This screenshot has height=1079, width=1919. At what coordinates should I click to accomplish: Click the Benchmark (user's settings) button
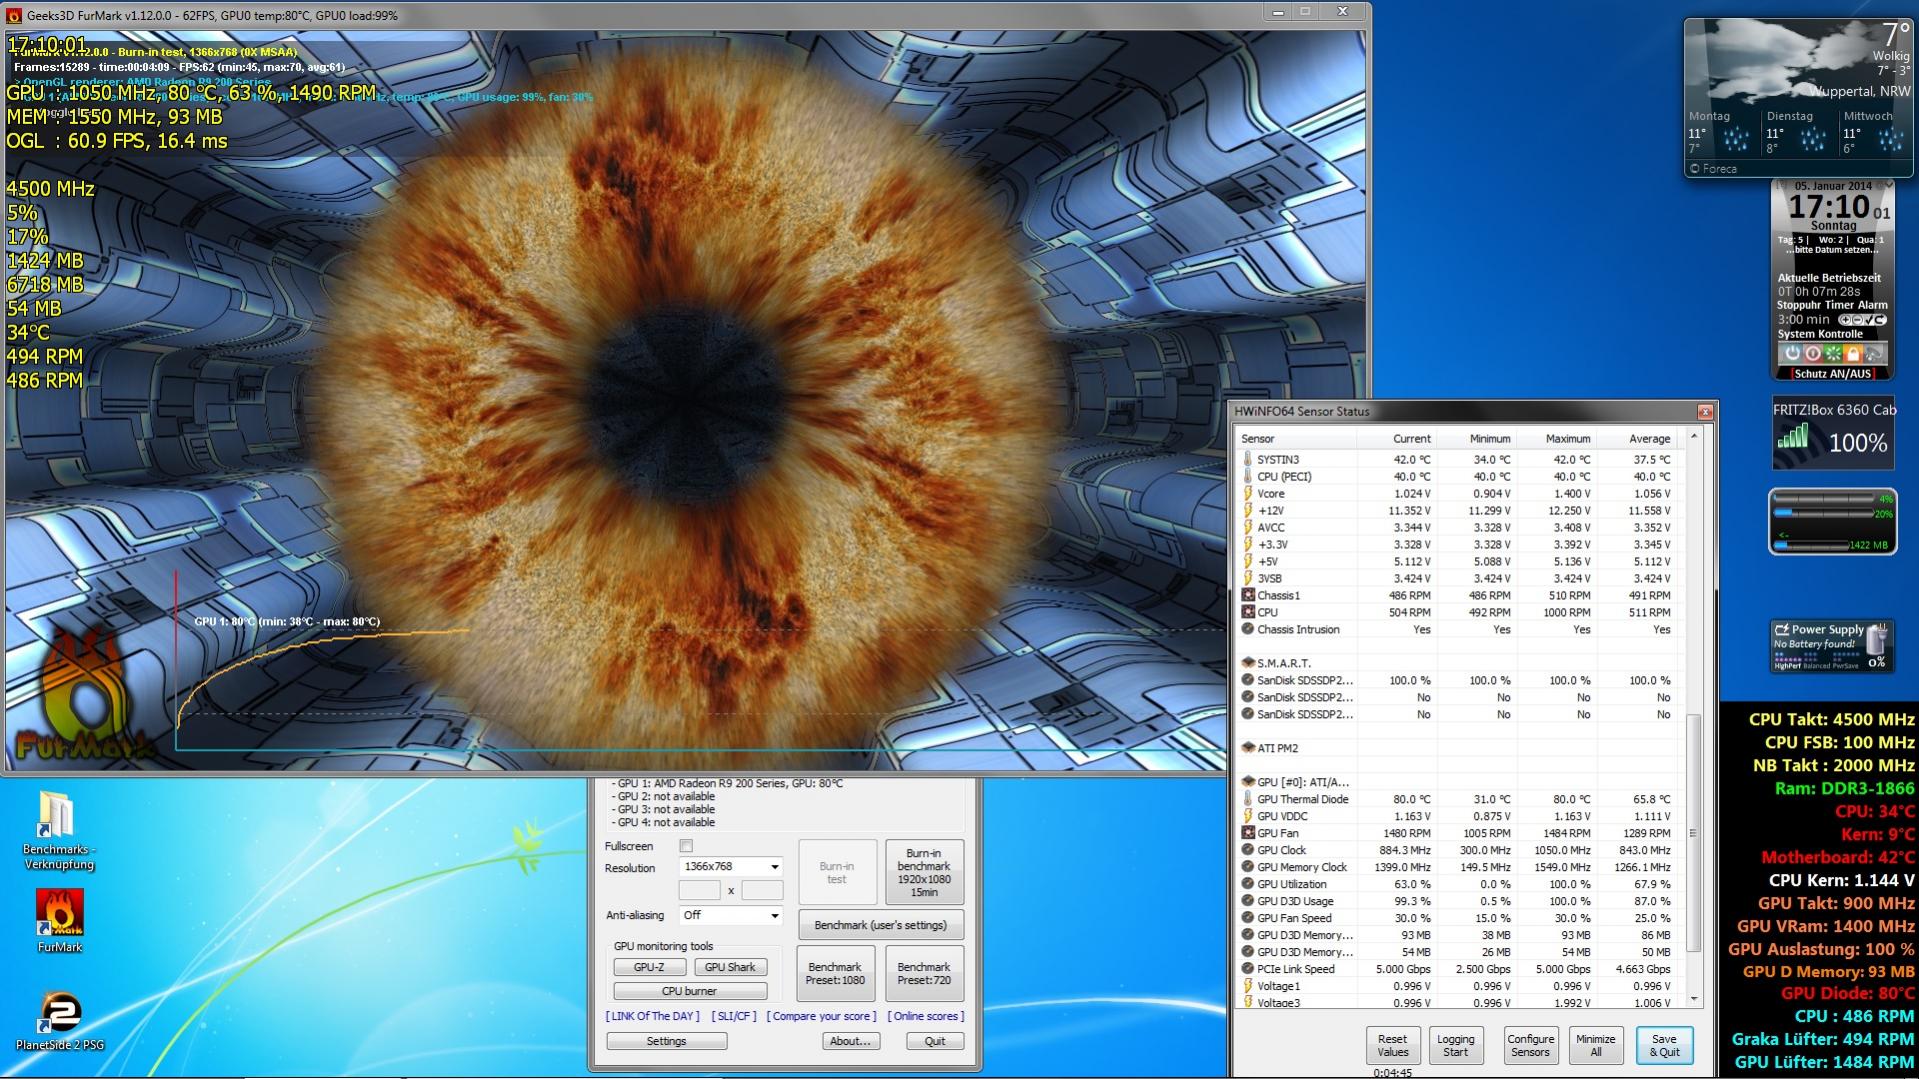[880, 925]
